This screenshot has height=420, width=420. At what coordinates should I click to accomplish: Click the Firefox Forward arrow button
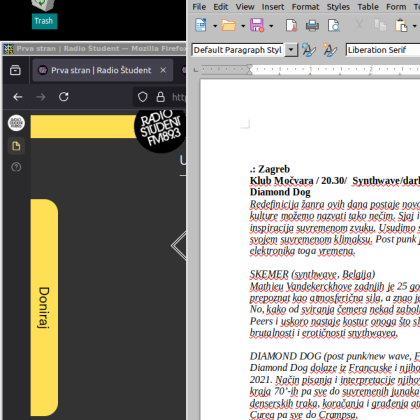41,97
